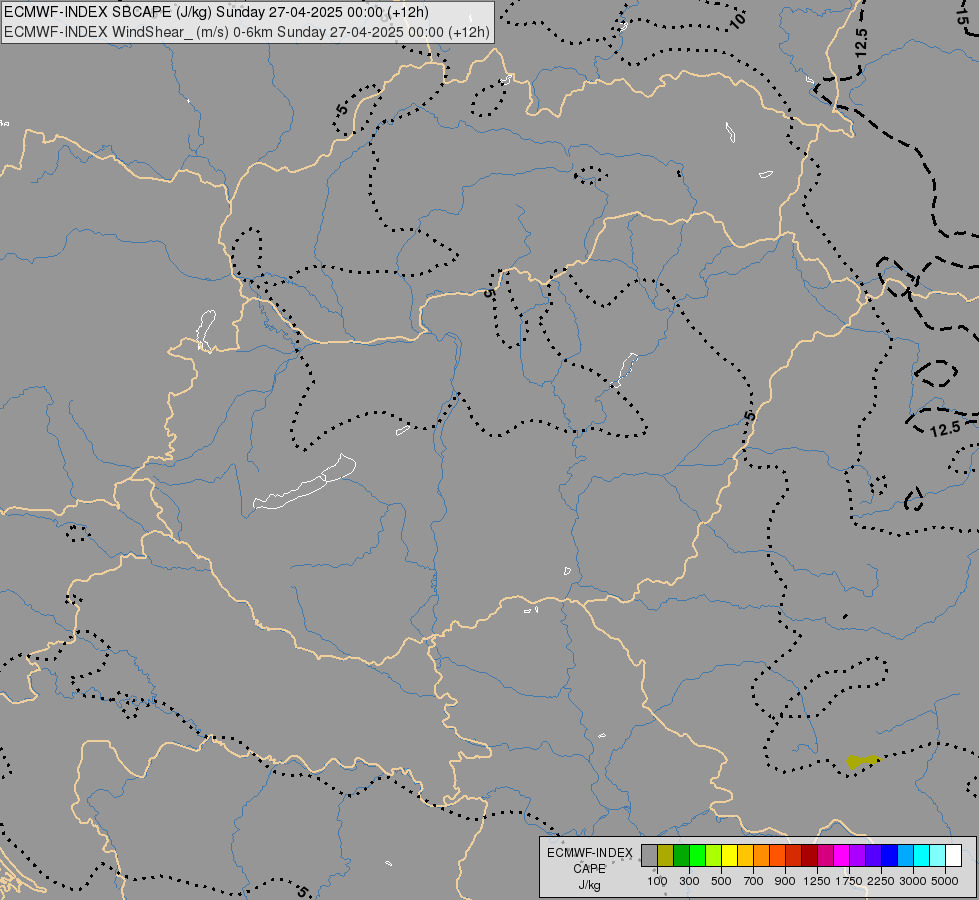Click the "300" legend value
The width and height of the screenshot is (979, 900).
(689, 881)
